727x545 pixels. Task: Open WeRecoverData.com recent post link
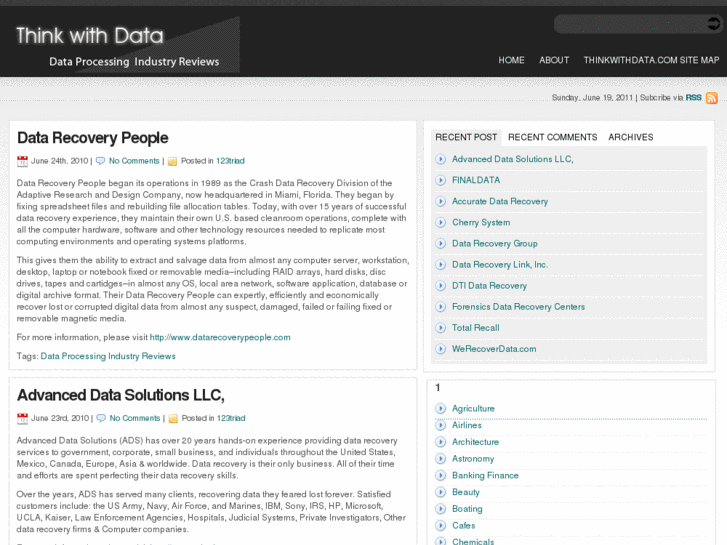pos(494,349)
